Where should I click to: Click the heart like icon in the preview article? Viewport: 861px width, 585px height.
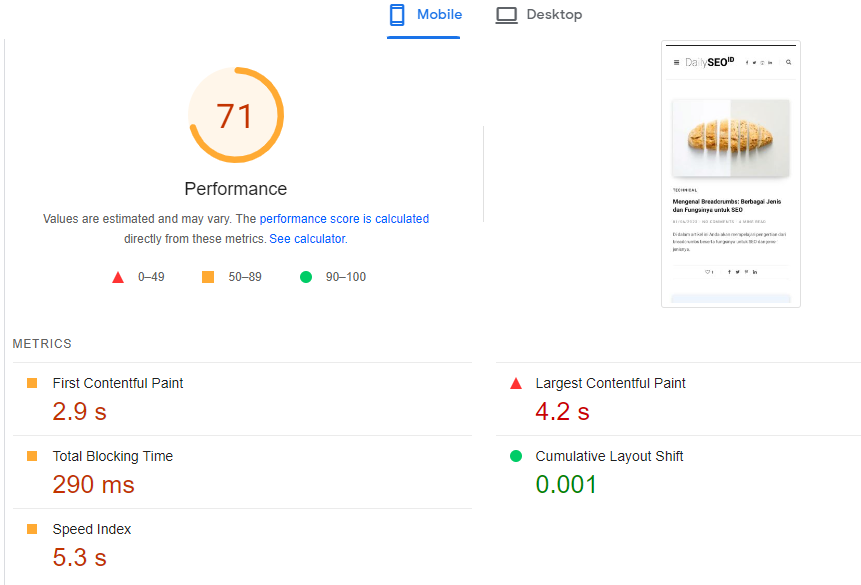pos(710,271)
